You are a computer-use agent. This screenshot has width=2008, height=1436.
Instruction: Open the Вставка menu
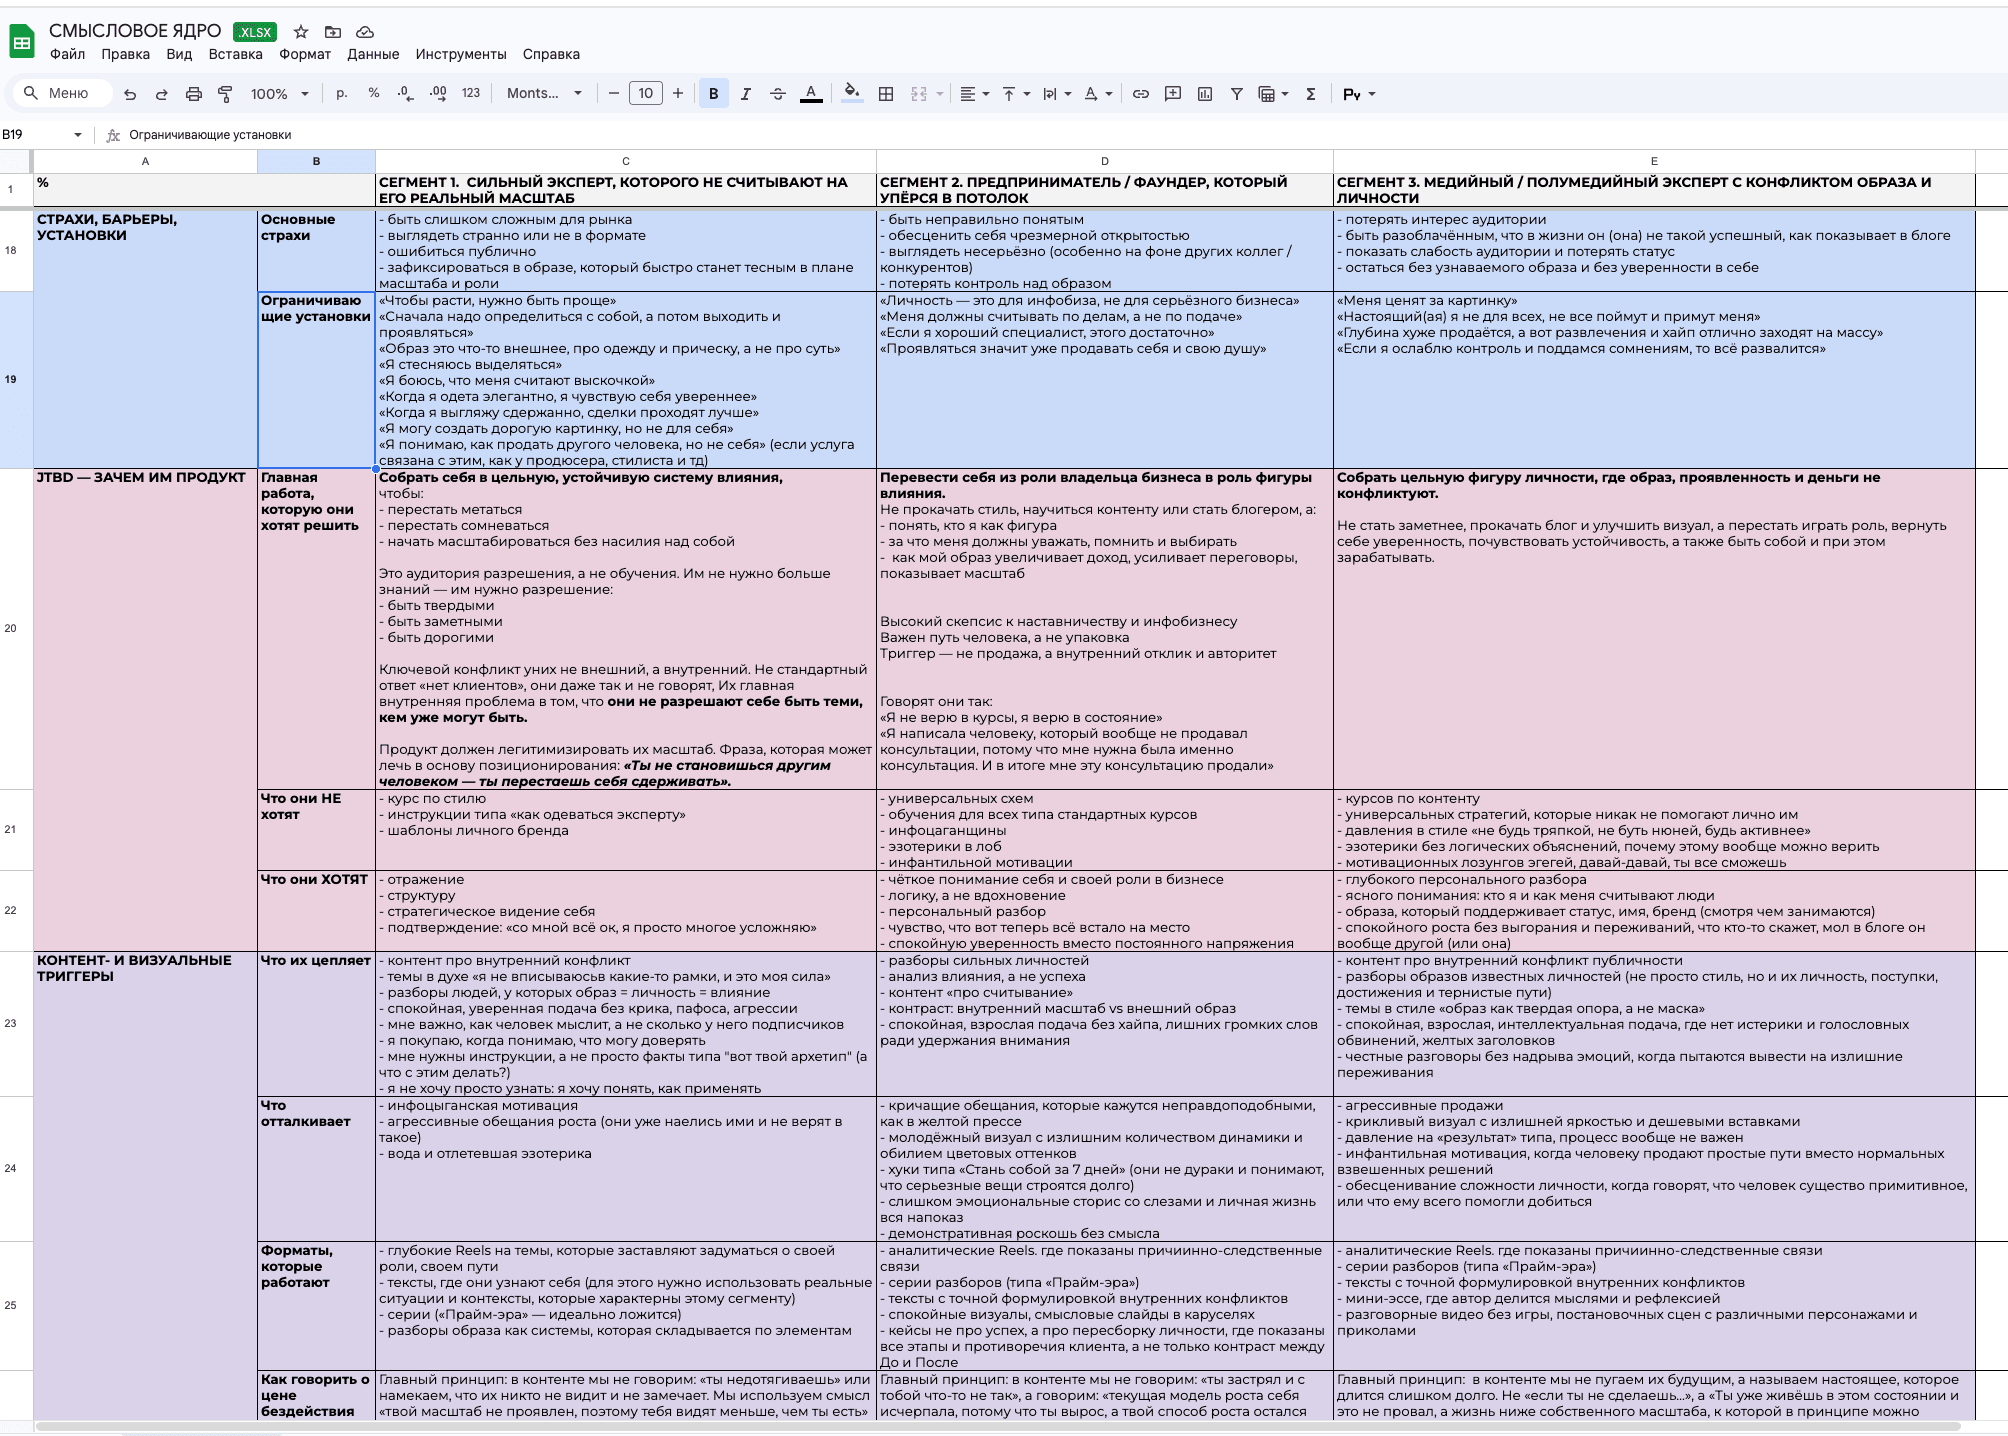[x=235, y=54]
